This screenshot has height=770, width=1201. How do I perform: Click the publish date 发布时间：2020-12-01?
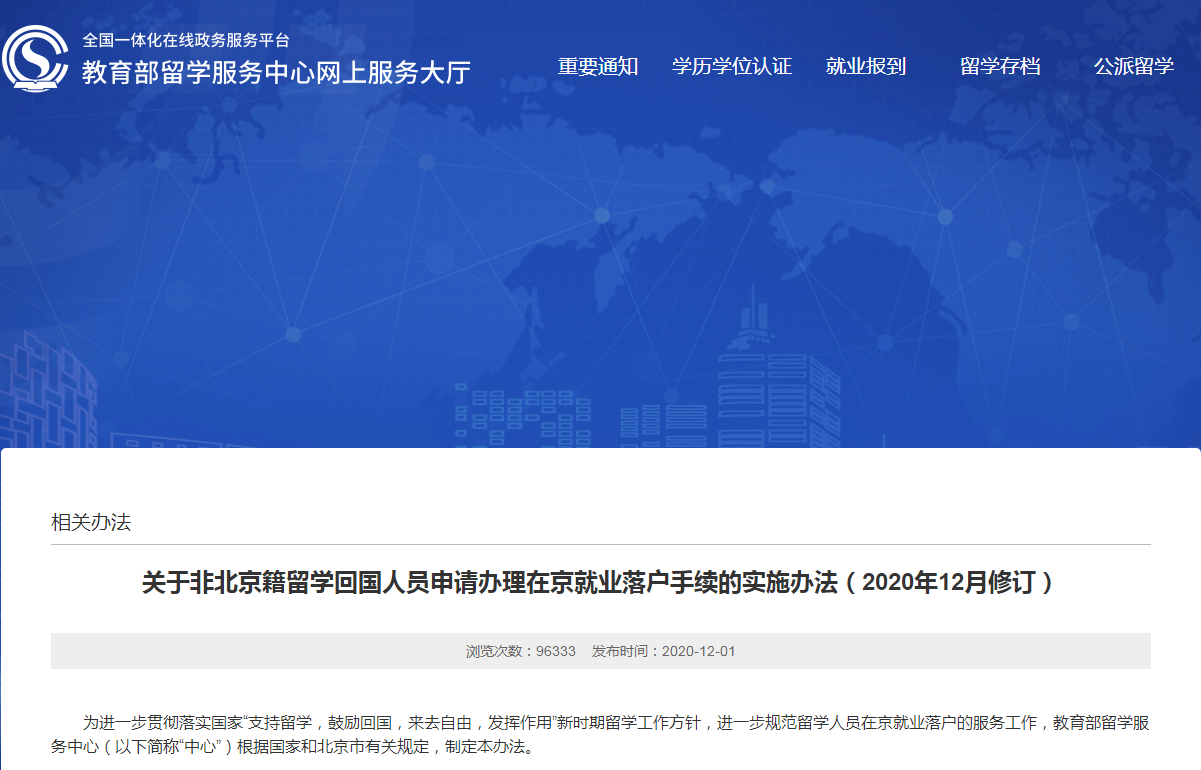(x=664, y=651)
